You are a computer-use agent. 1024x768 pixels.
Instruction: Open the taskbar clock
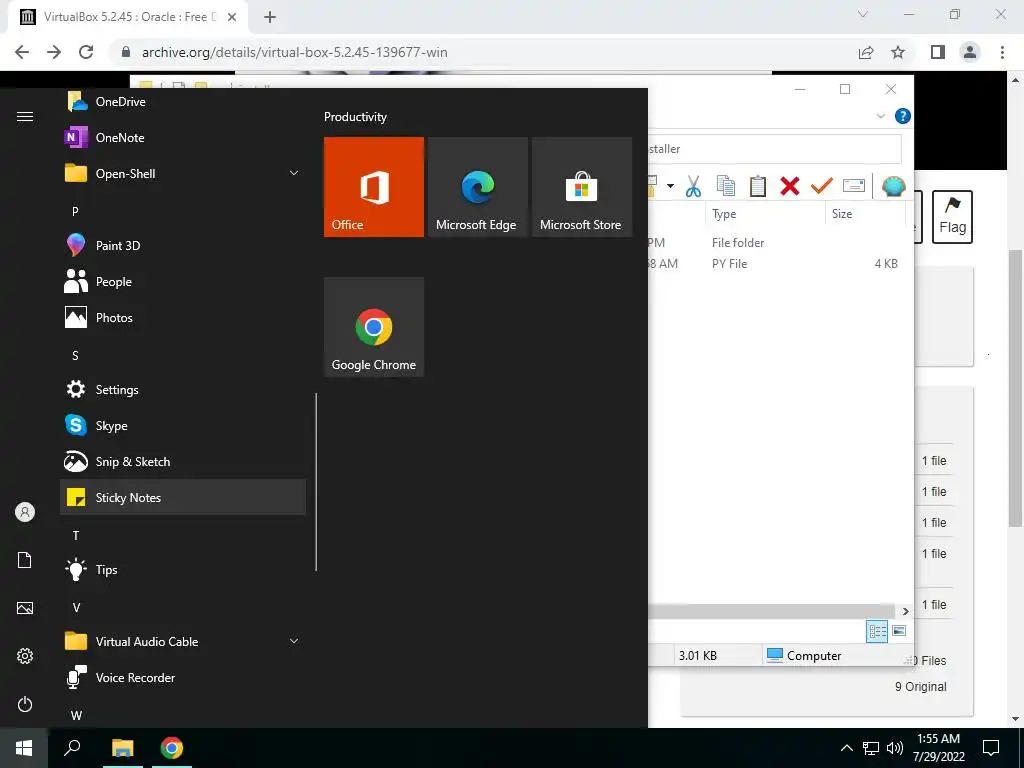click(939, 748)
